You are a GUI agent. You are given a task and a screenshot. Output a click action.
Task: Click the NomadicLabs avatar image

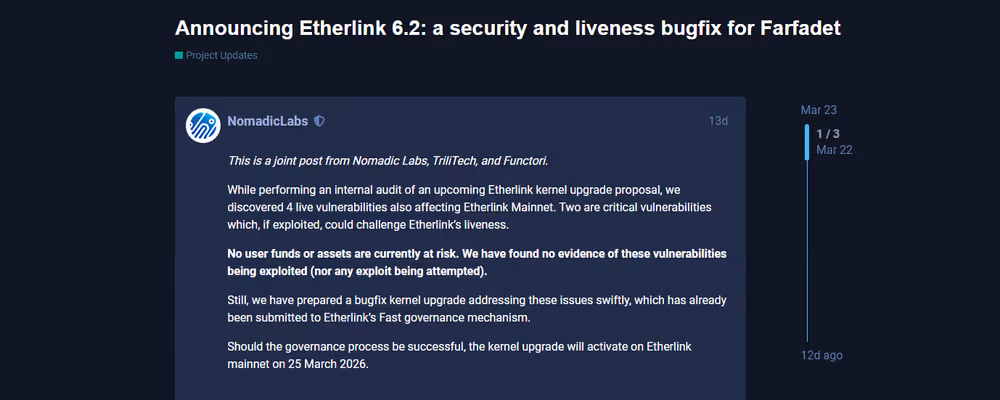[203, 124]
